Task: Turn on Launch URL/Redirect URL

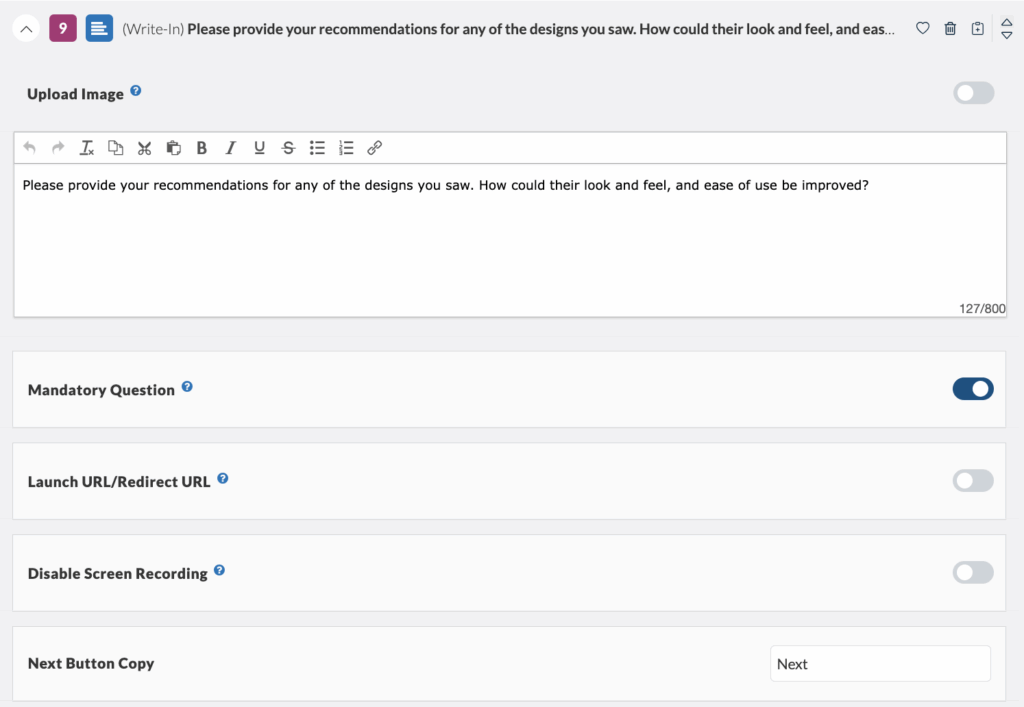Action: [972, 481]
